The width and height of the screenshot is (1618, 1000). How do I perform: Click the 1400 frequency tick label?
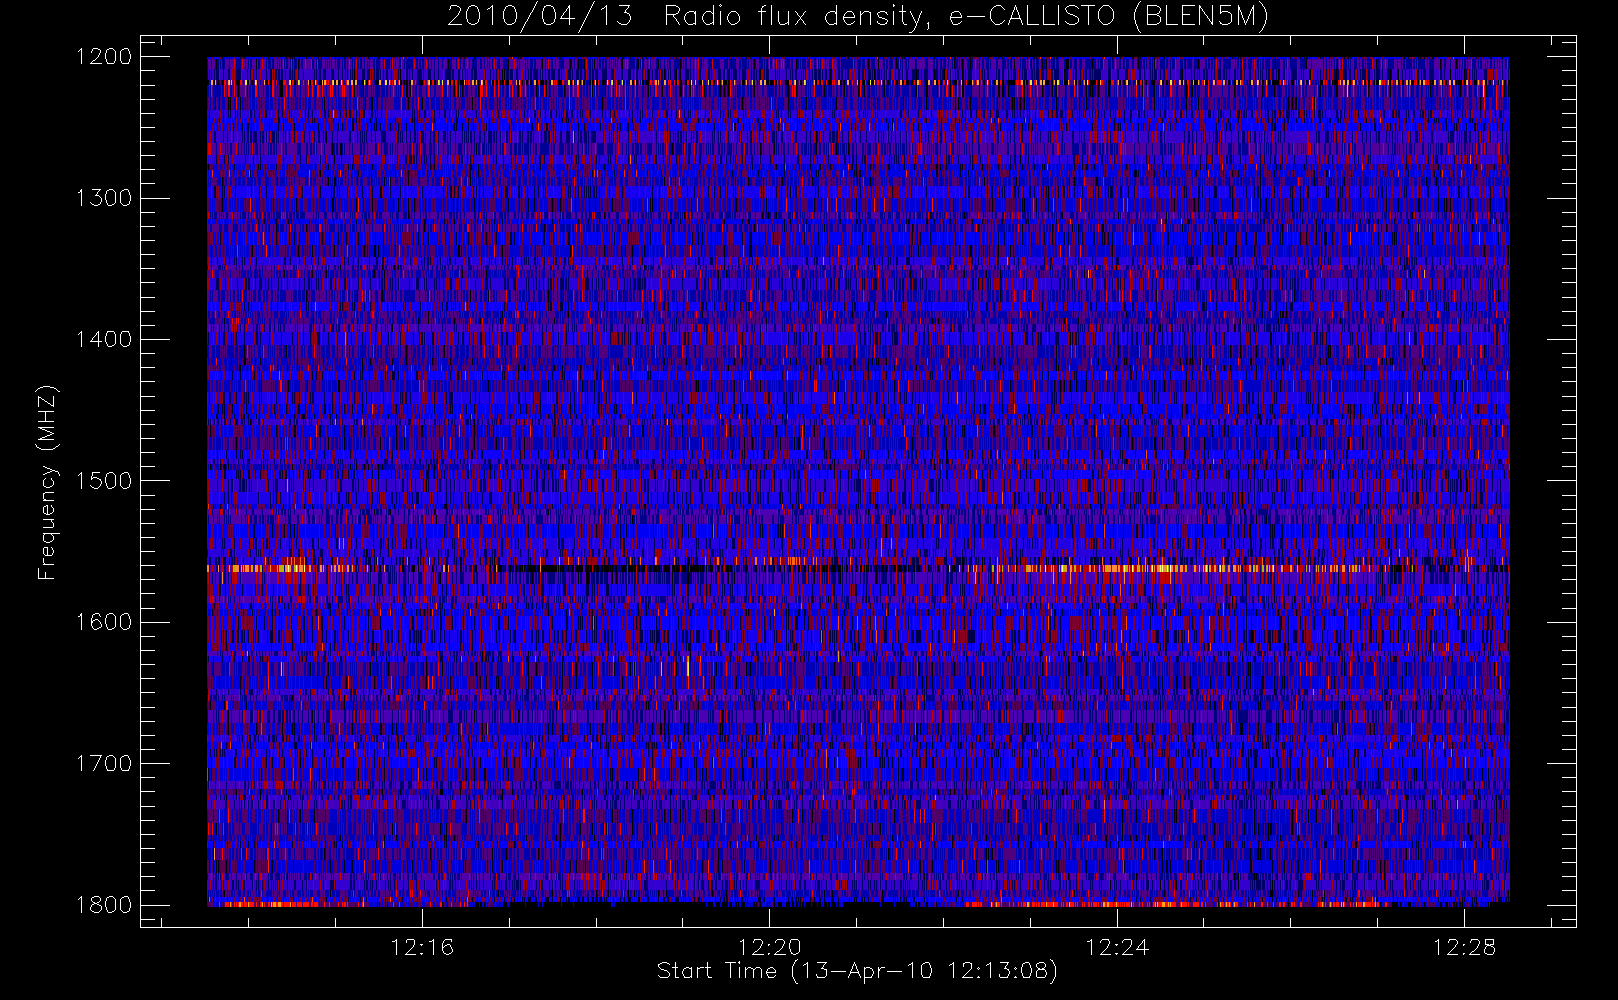pyautogui.click(x=104, y=339)
